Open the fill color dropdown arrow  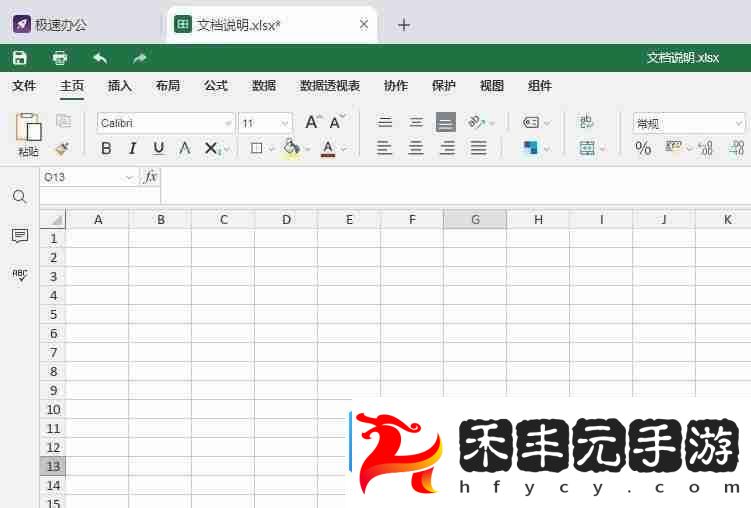[307, 149]
